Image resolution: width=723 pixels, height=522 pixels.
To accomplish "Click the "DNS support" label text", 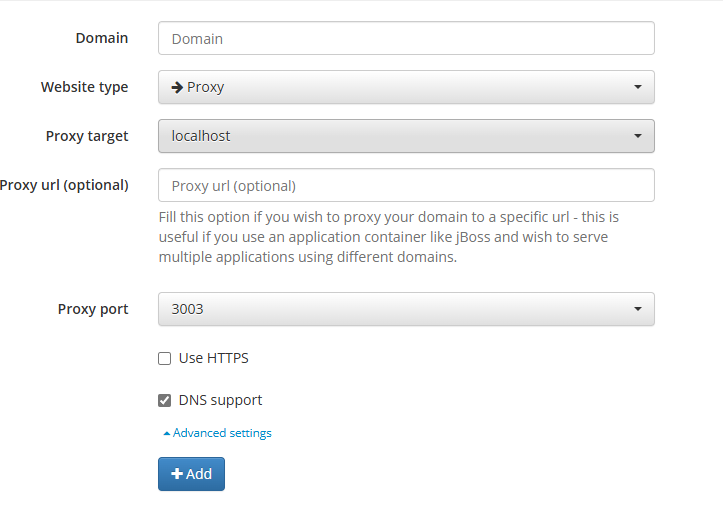I will click(x=220, y=400).
